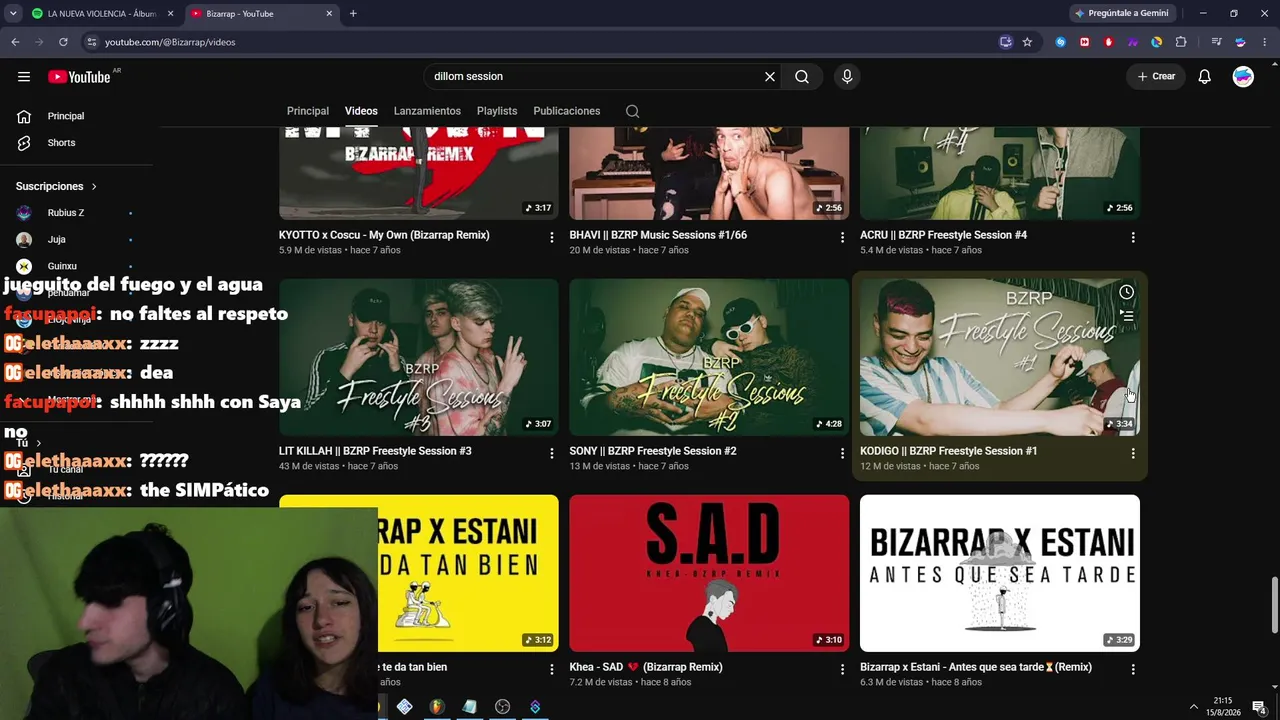The image size is (1280, 720).
Task: Open options menu for BHAVI Music Sessions video
Action: click(842, 237)
